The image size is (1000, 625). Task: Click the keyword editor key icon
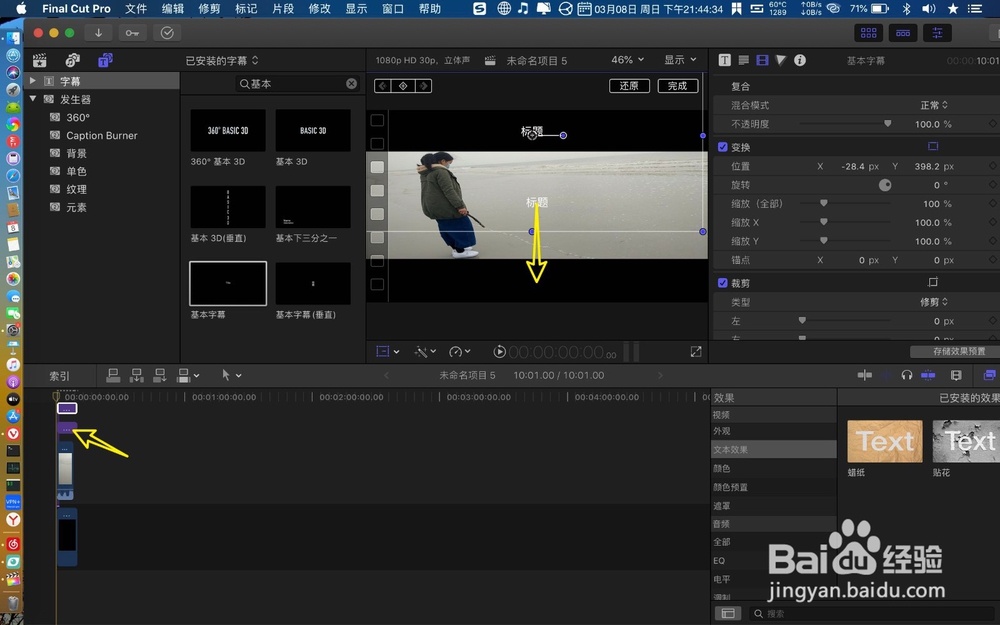[132, 33]
